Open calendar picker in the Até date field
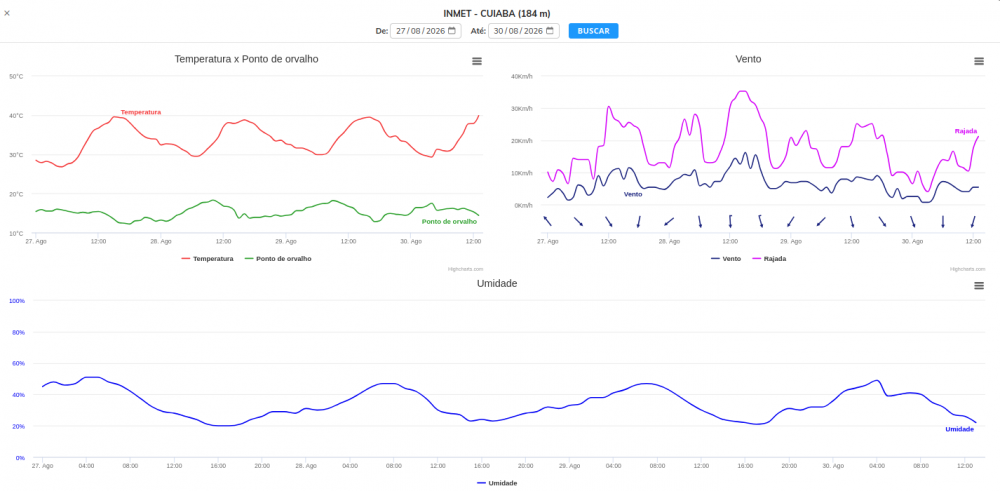The width and height of the screenshot is (1000, 491). (x=550, y=31)
